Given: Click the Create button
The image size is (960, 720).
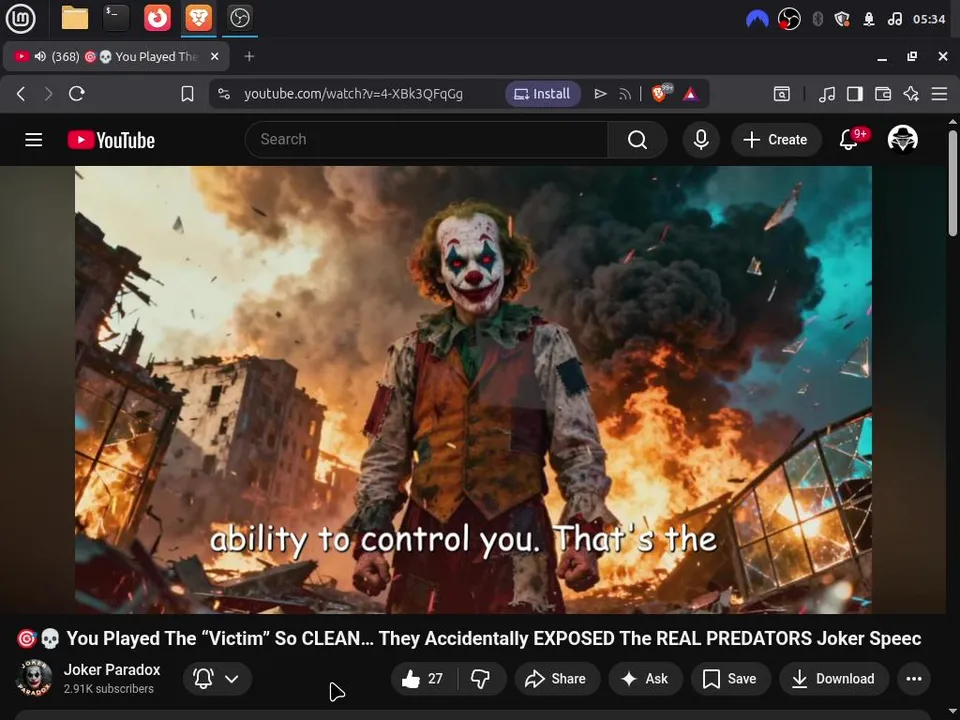Looking at the screenshot, I should click(776, 140).
